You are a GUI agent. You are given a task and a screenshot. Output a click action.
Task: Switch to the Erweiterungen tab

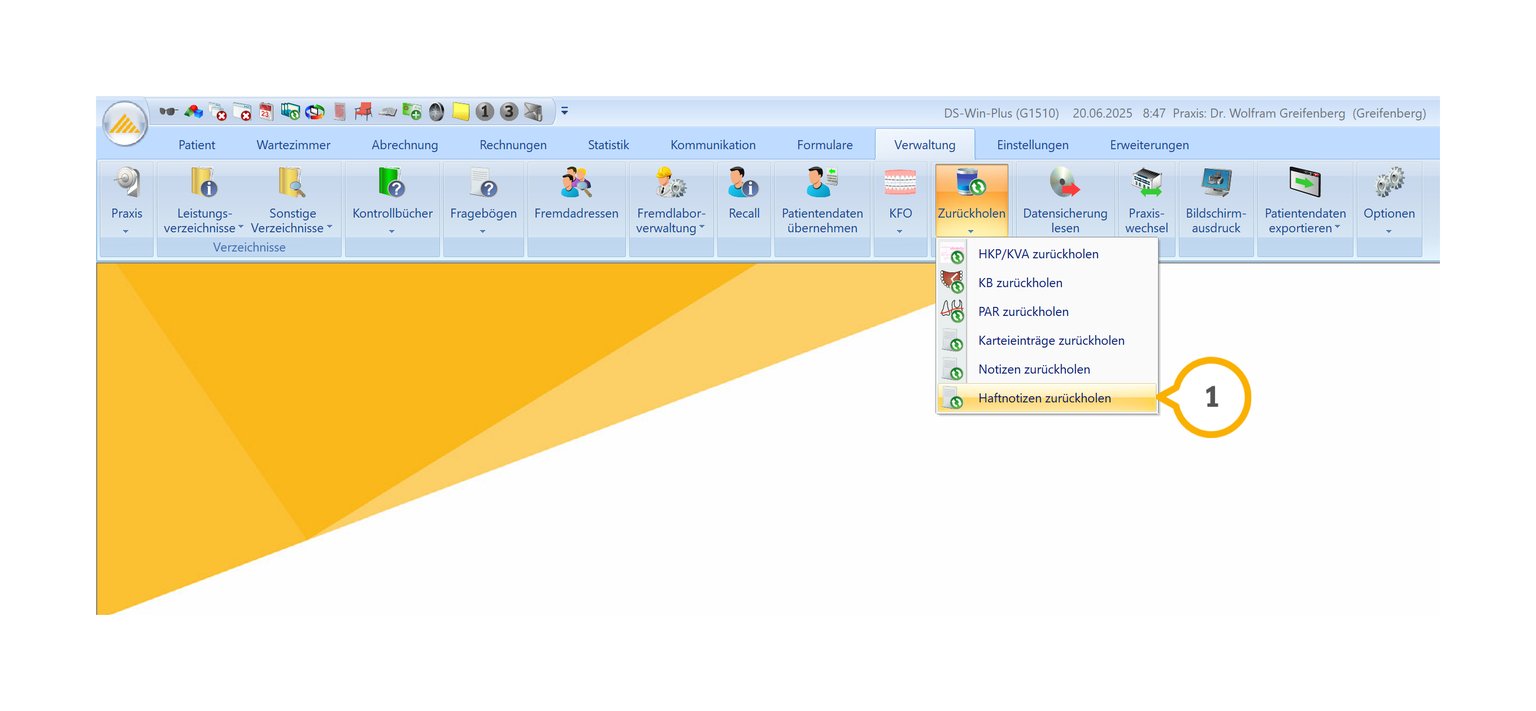pos(1149,145)
